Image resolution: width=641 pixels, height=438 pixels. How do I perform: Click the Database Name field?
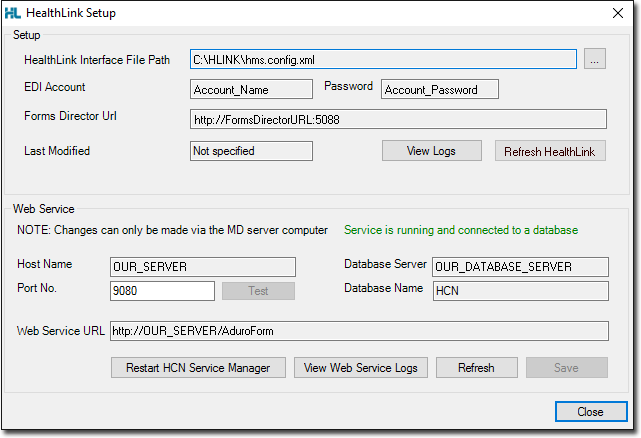tap(520, 291)
